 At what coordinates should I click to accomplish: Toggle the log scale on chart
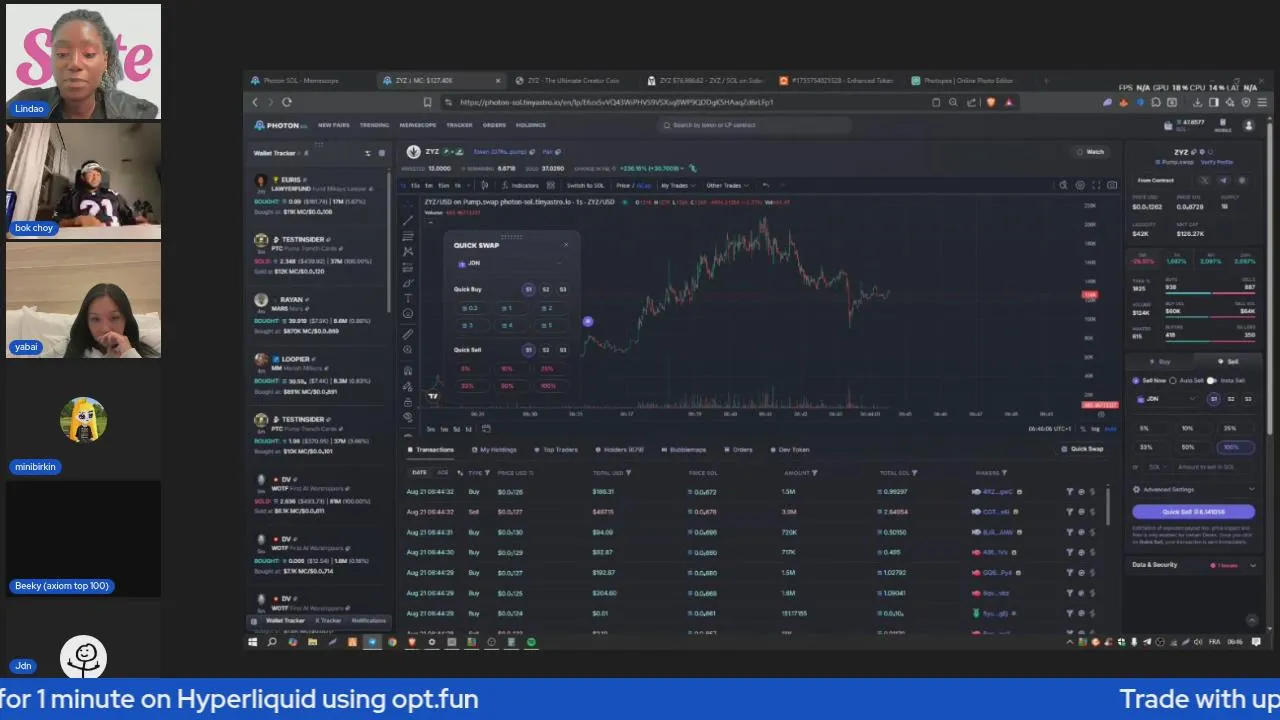pyautogui.click(x=1096, y=429)
